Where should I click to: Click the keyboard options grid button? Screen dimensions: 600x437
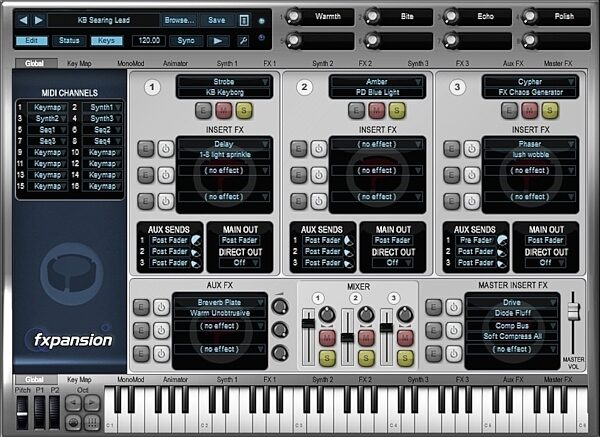click(x=92, y=422)
